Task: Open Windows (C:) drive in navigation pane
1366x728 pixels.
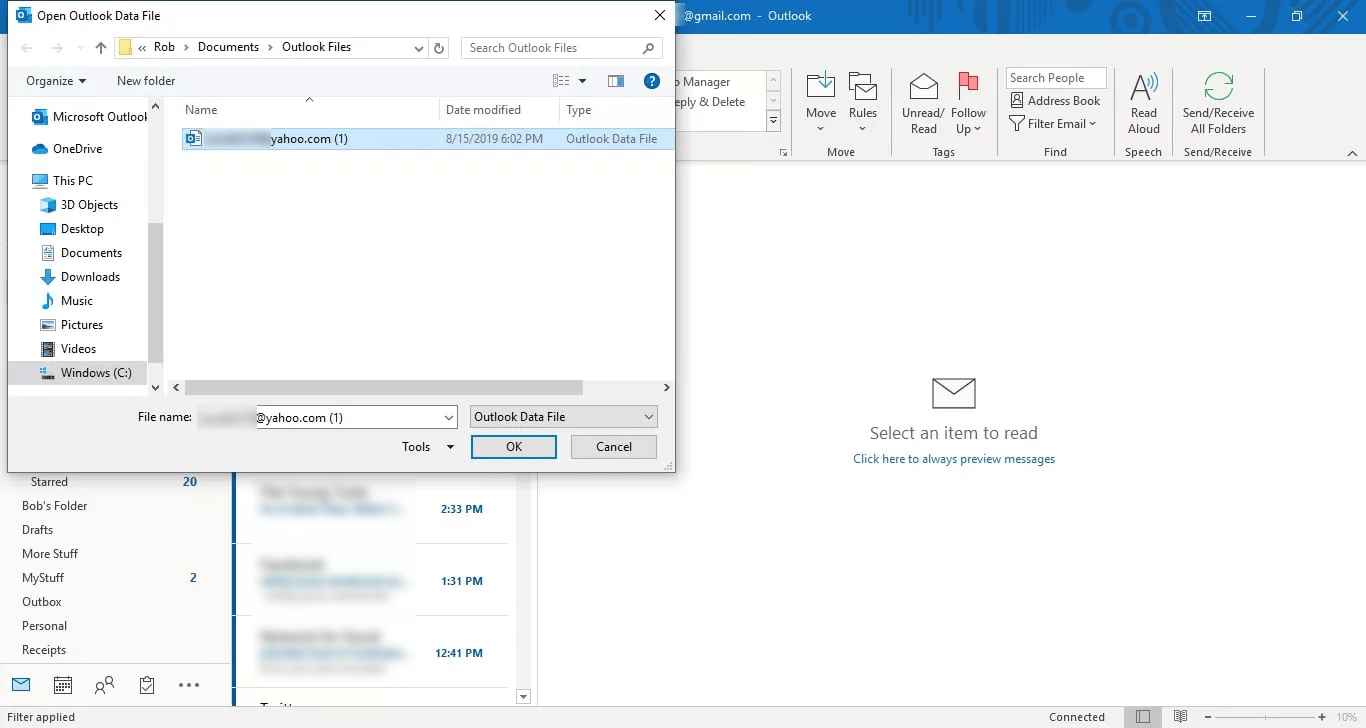Action: click(86, 373)
